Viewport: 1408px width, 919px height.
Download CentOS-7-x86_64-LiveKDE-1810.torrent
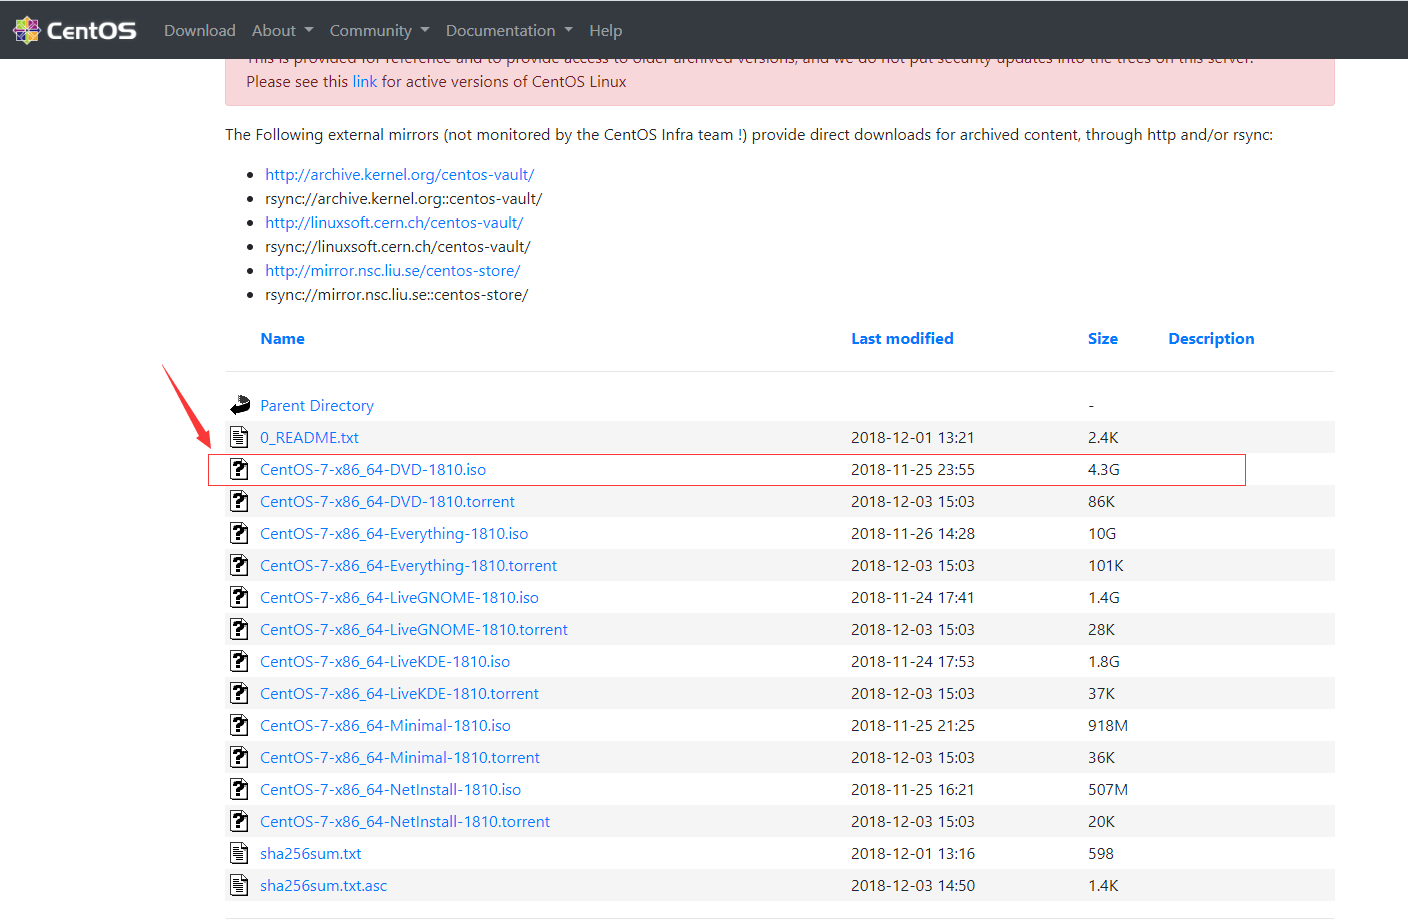point(399,693)
